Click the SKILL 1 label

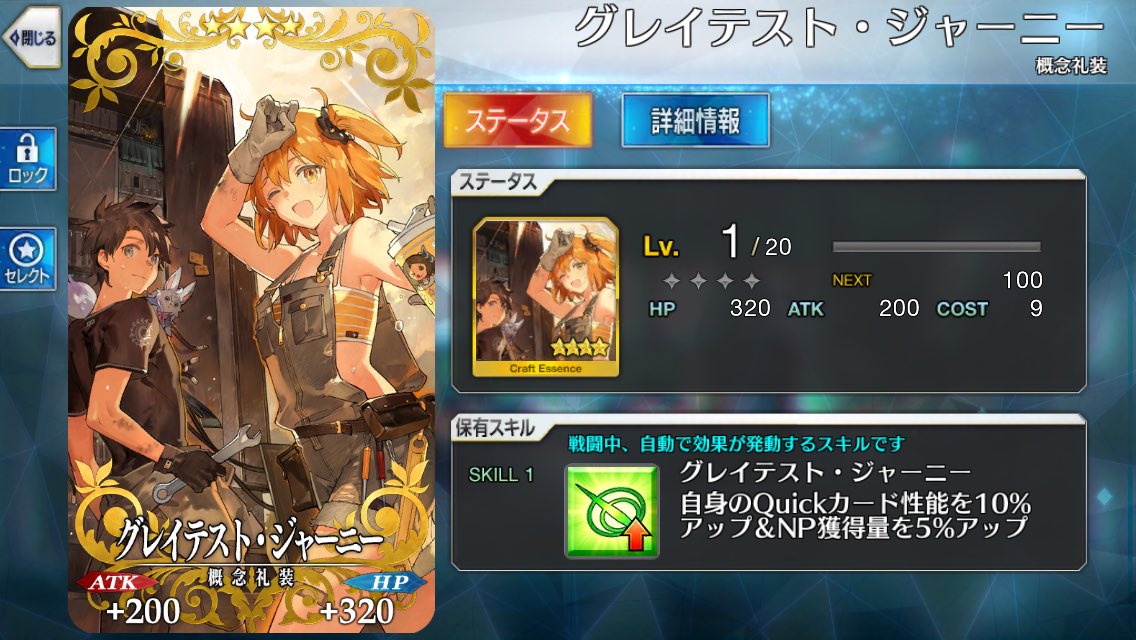(501, 475)
